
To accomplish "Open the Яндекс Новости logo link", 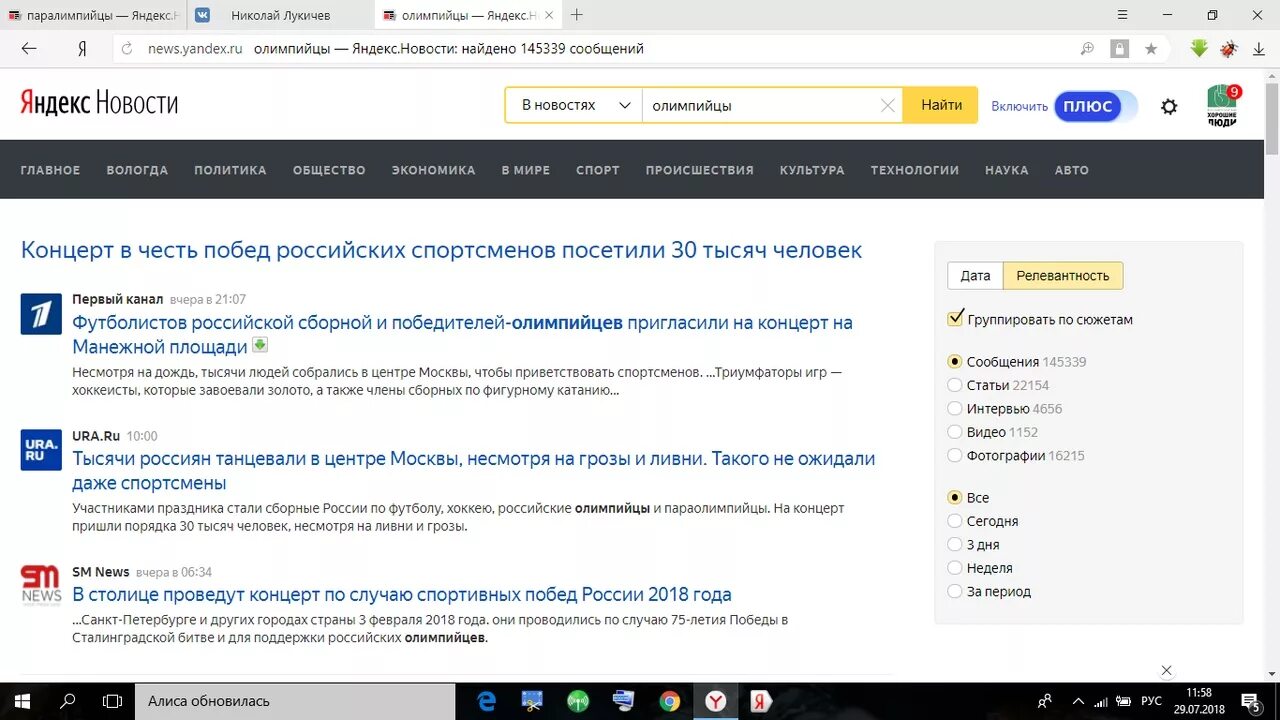I will 99,103.
